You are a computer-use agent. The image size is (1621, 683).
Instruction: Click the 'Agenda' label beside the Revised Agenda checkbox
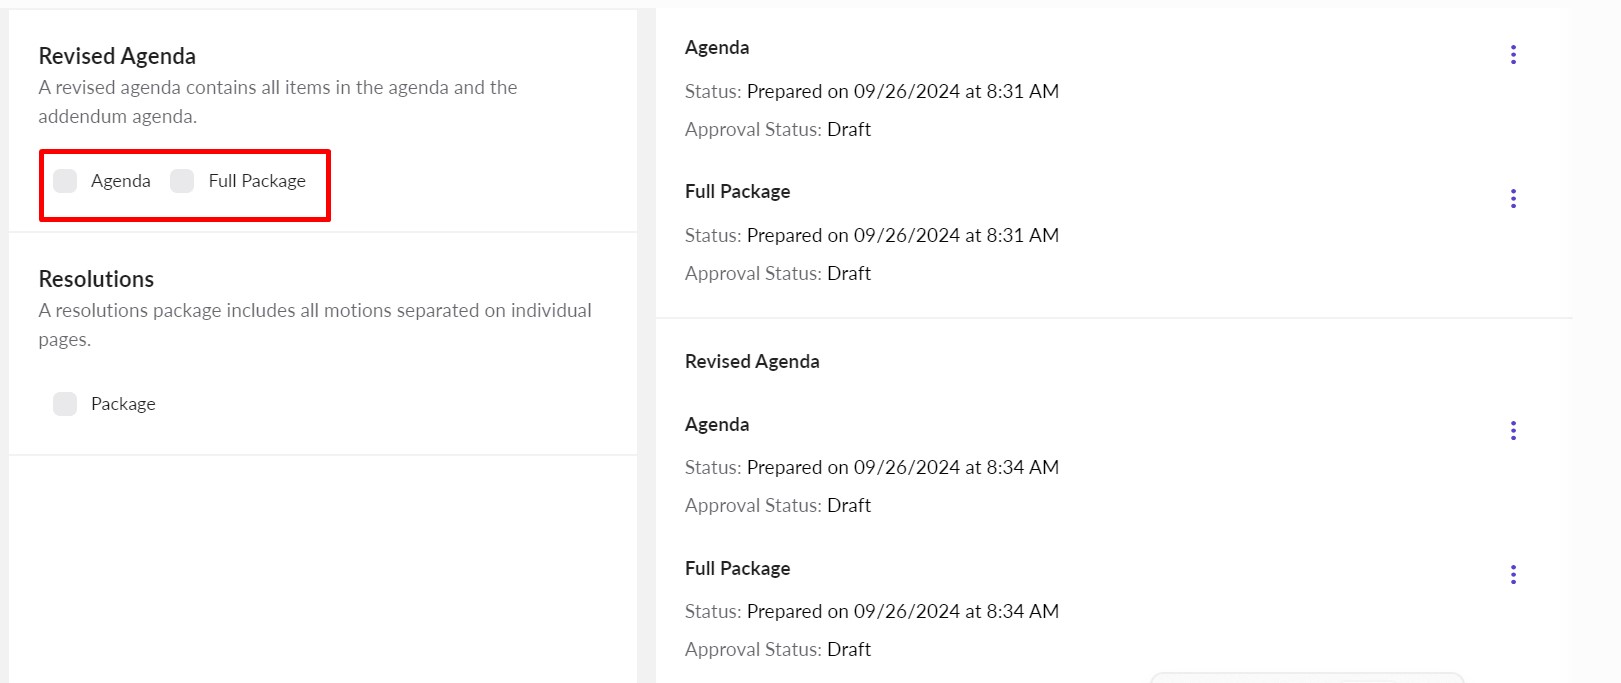[x=120, y=181]
